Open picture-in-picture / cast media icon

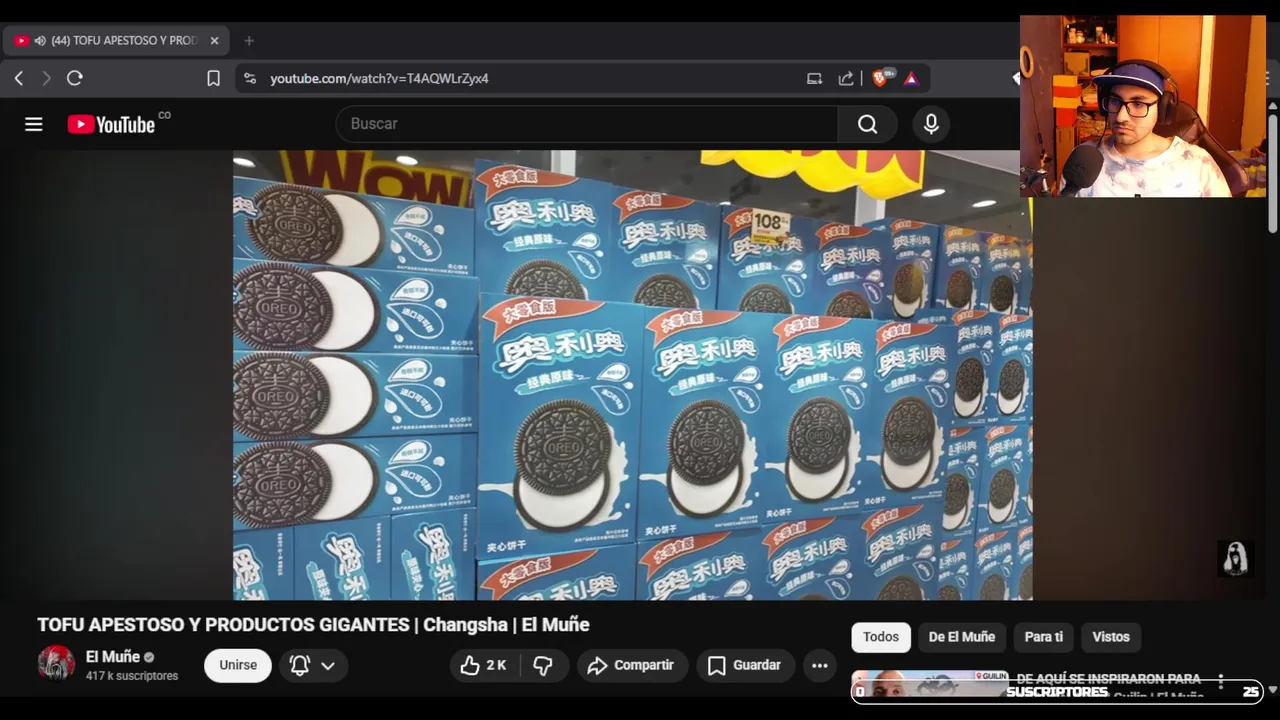pyautogui.click(x=814, y=78)
